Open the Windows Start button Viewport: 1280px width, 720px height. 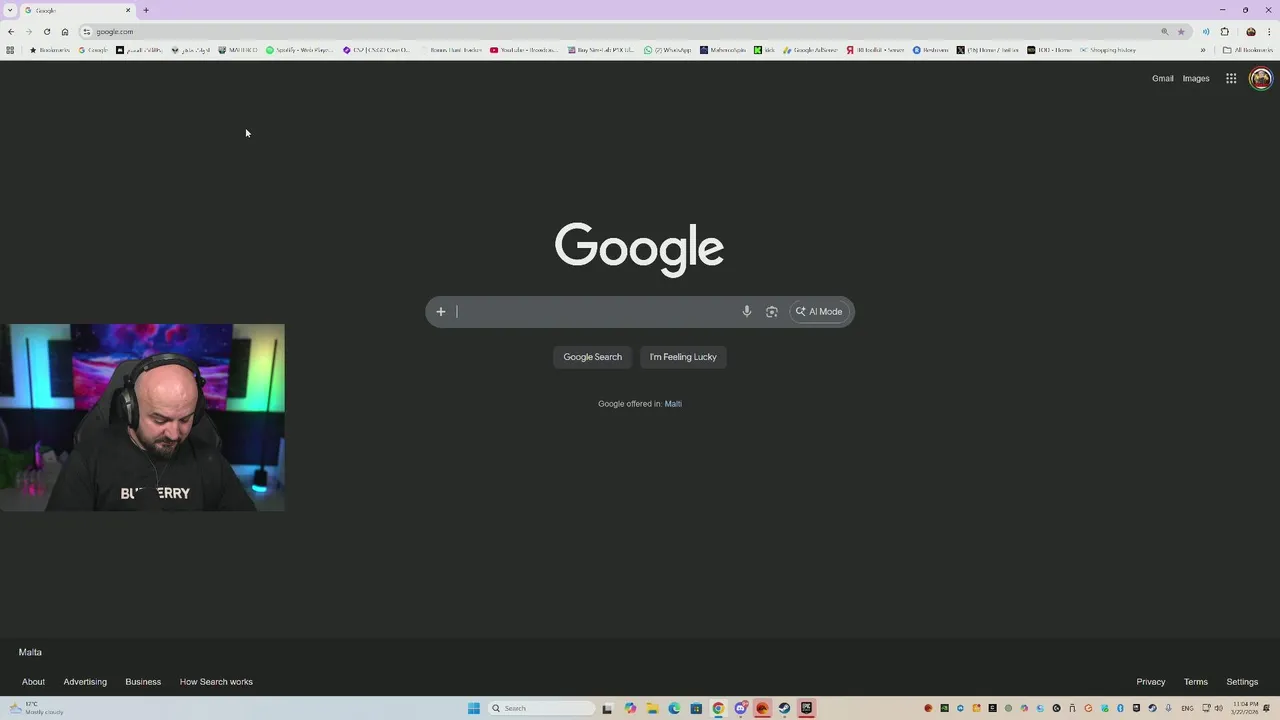473,708
